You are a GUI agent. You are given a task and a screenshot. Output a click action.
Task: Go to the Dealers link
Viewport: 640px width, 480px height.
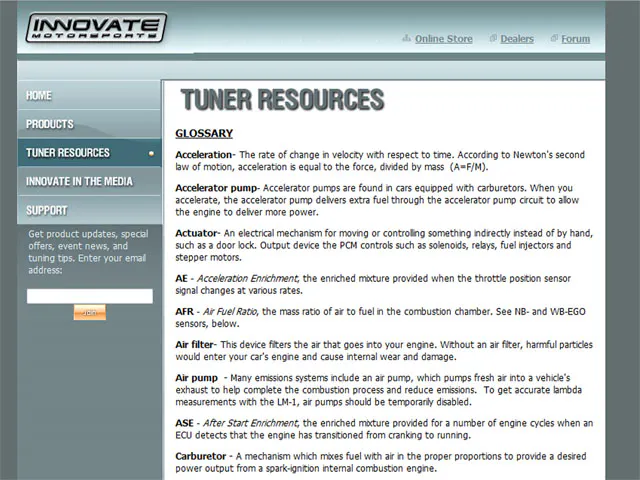(517, 39)
